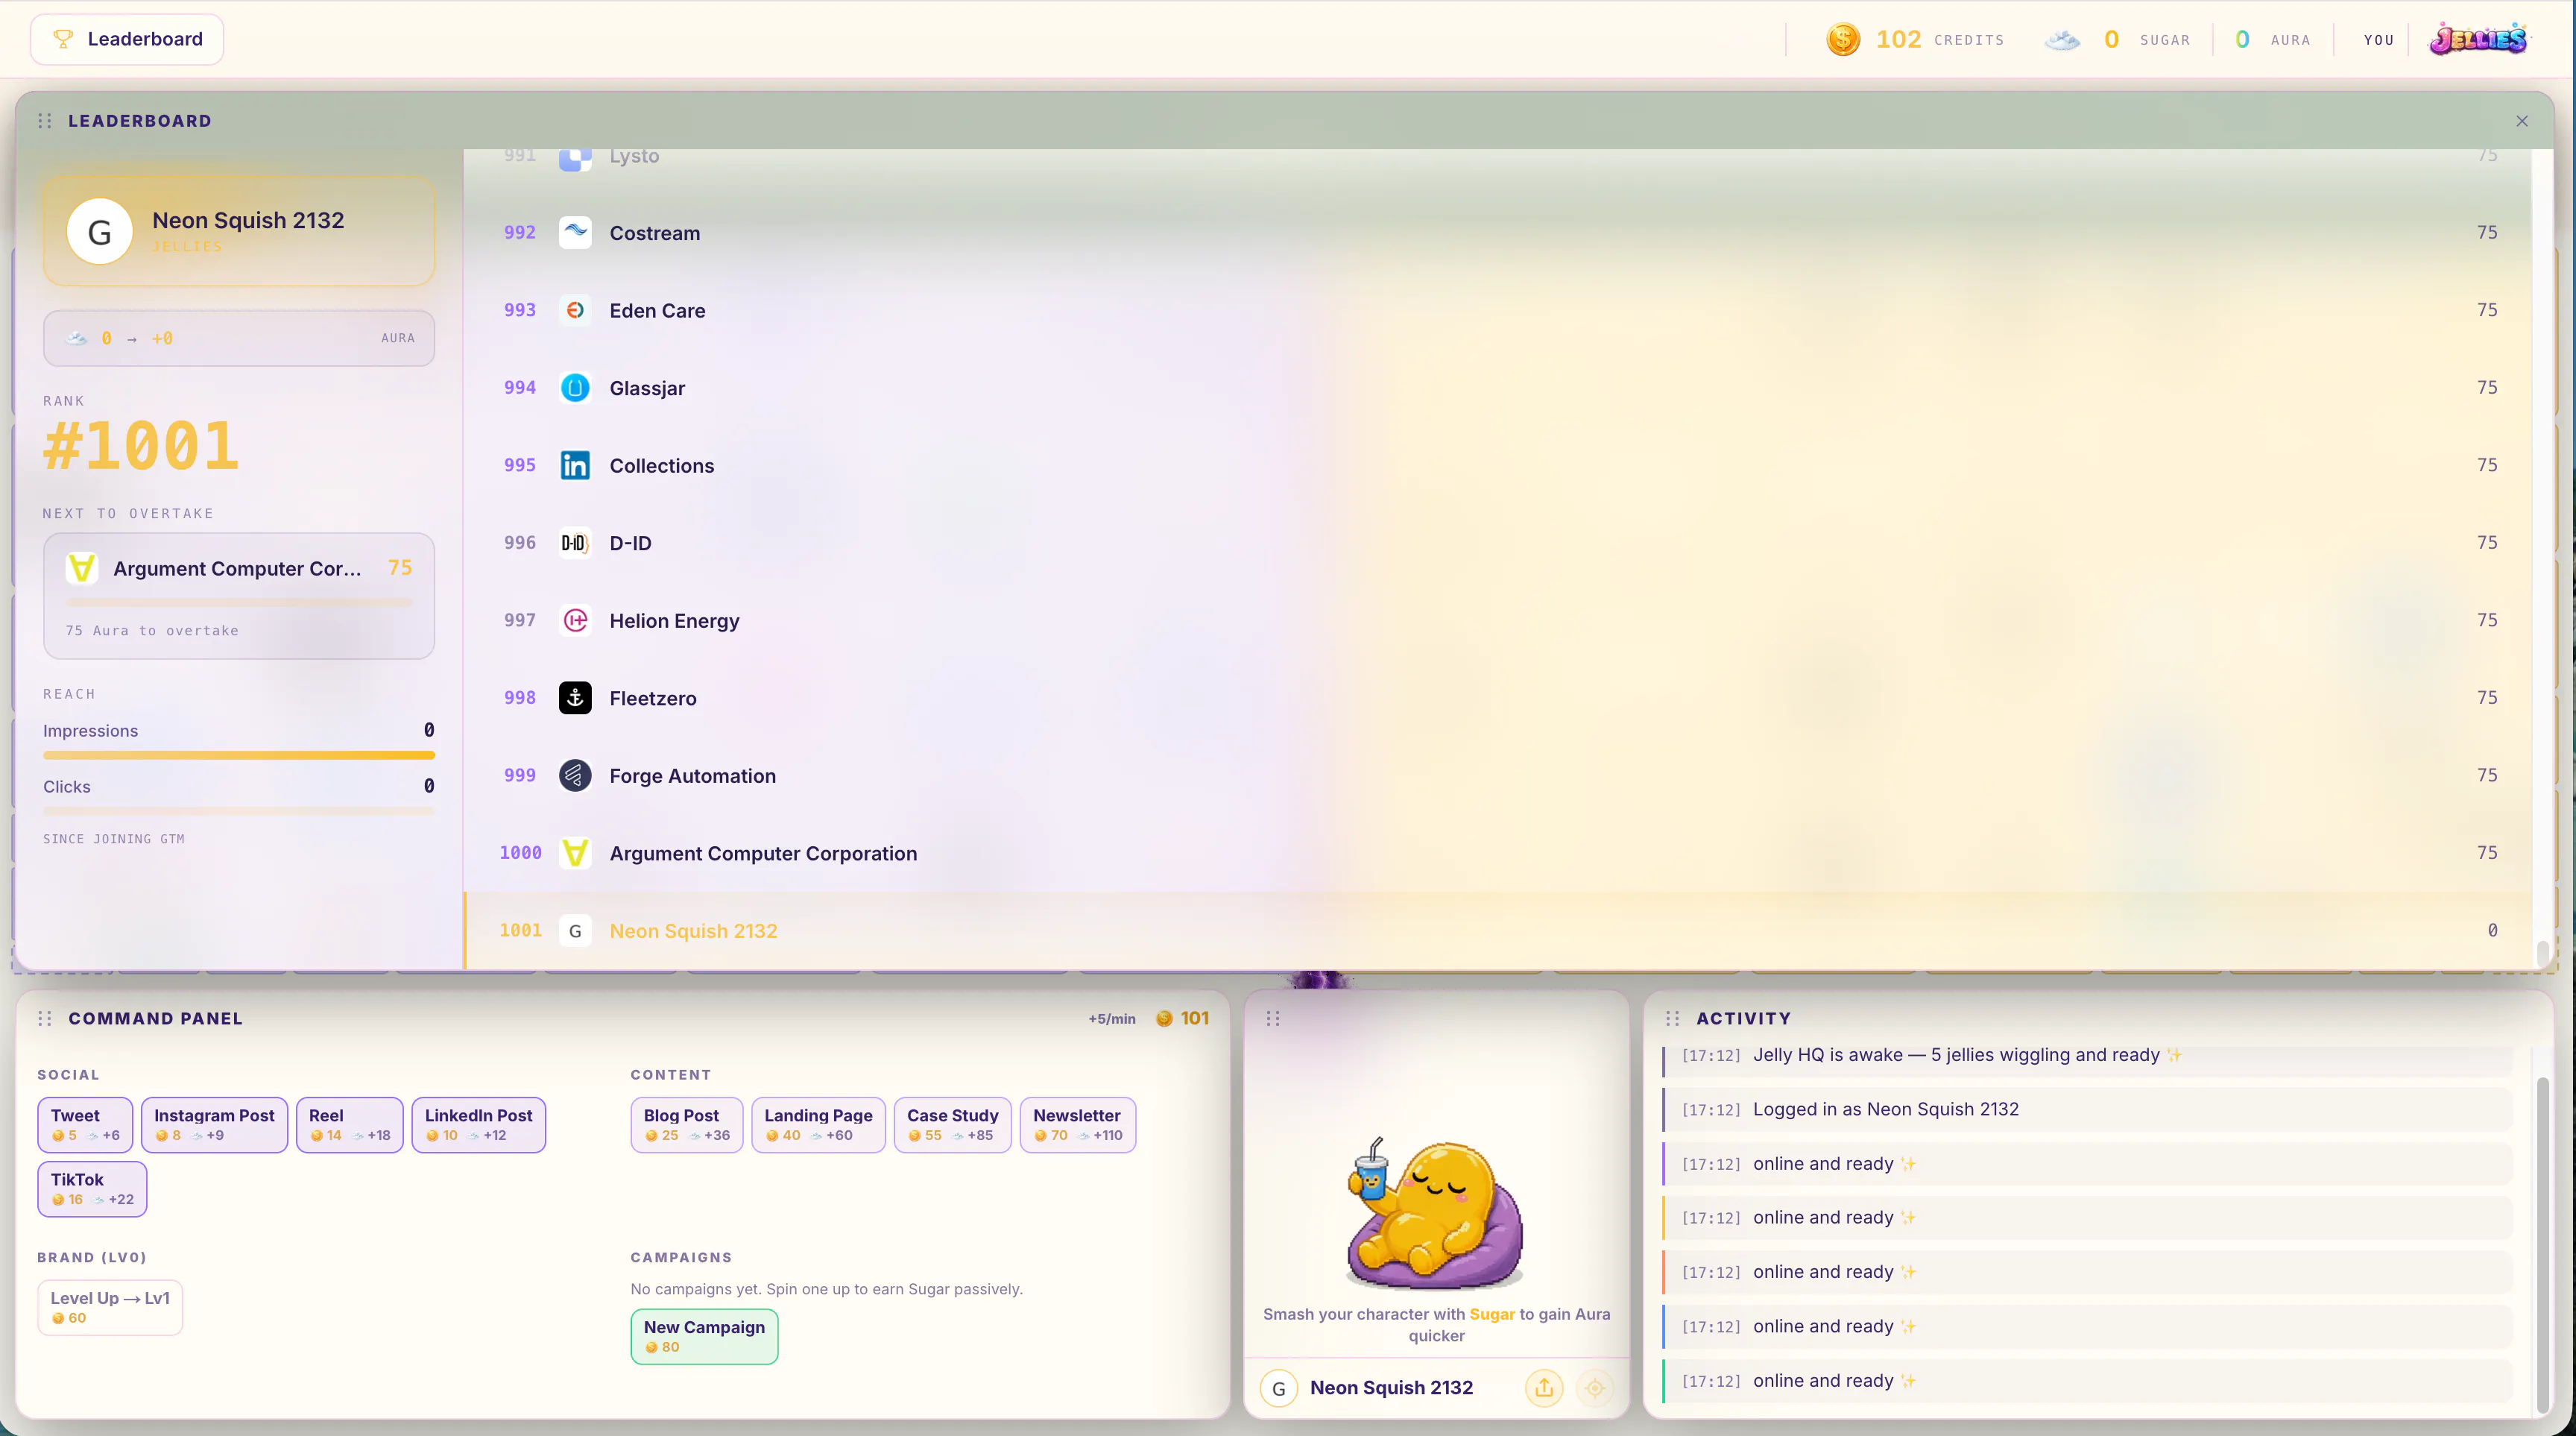The image size is (2576, 1436).
Task: Click the Aura 0 → +0 field
Action: click(x=239, y=338)
